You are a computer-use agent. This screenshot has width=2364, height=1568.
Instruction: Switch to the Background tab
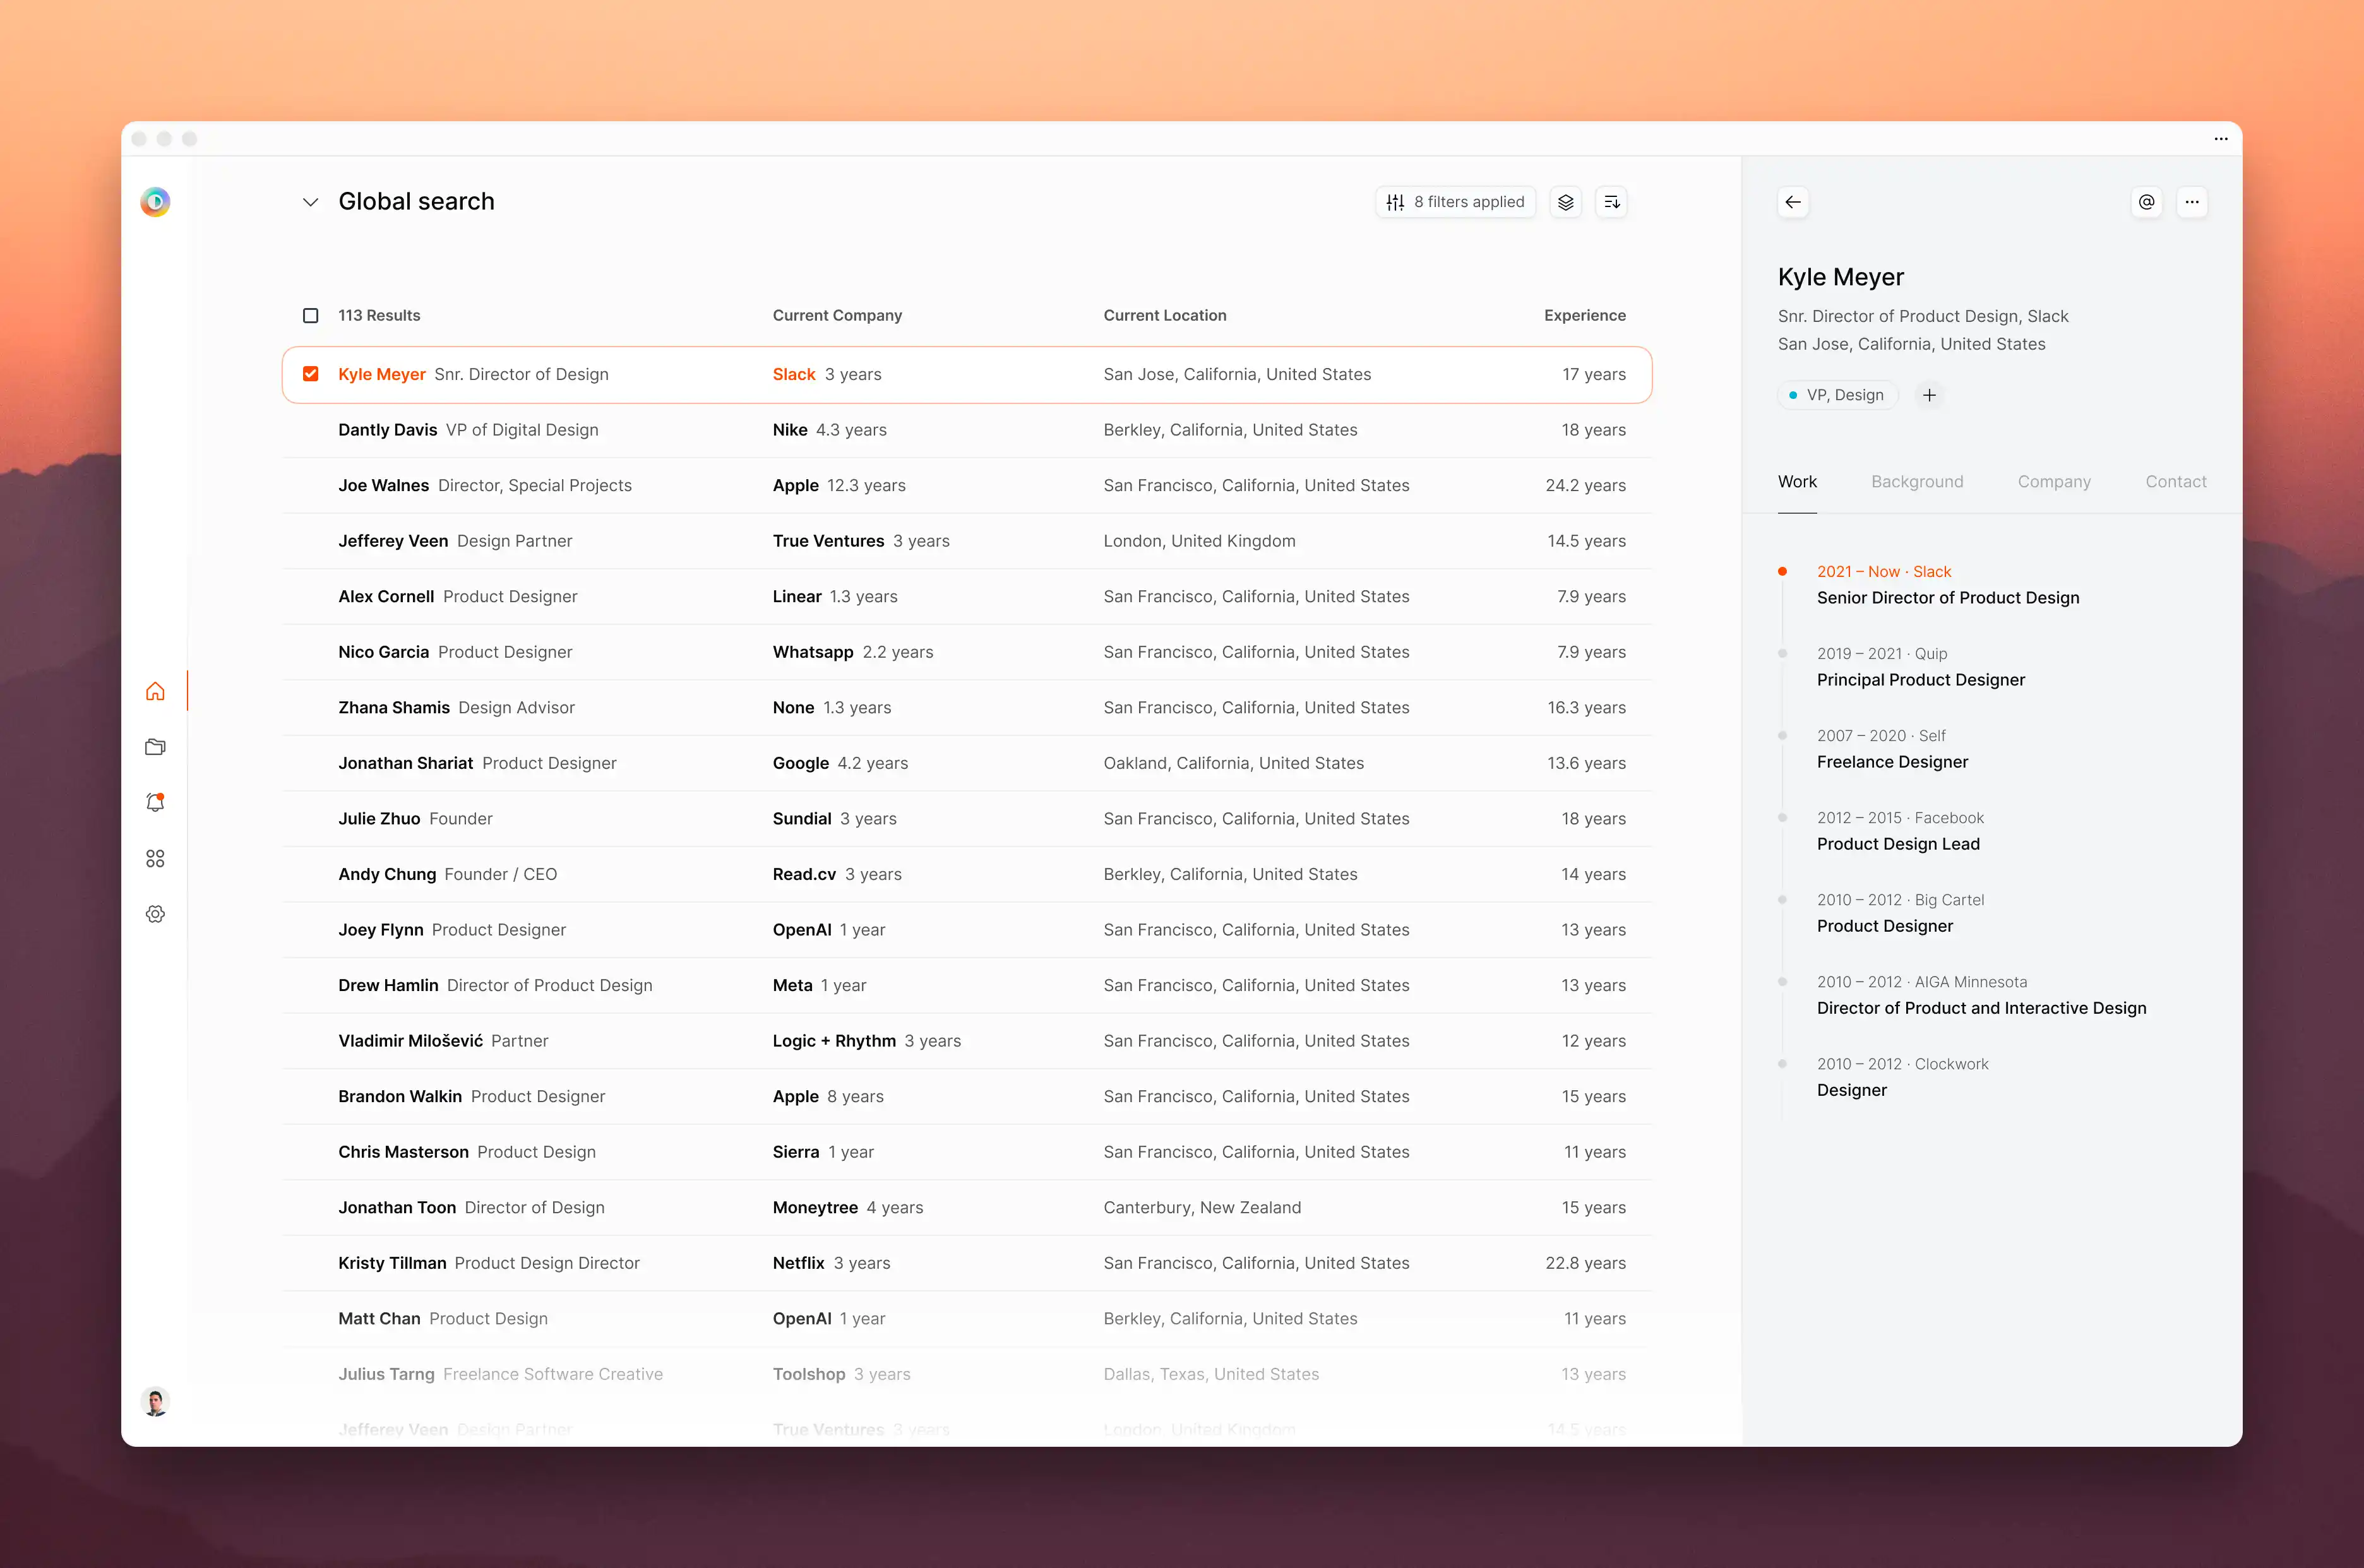tap(1914, 481)
